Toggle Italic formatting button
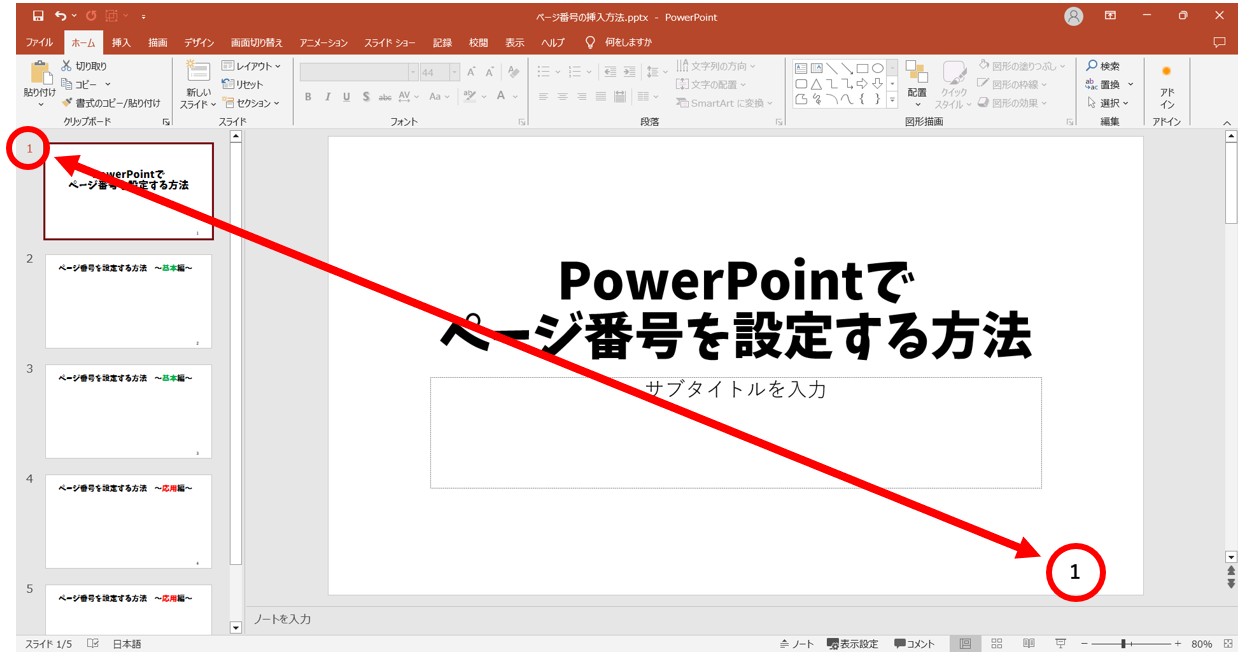The height and width of the screenshot is (658, 1256). tap(328, 97)
